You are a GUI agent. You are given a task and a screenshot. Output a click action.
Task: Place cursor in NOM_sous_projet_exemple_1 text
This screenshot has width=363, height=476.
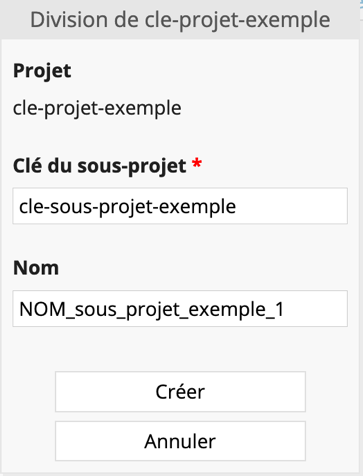tap(151, 309)
